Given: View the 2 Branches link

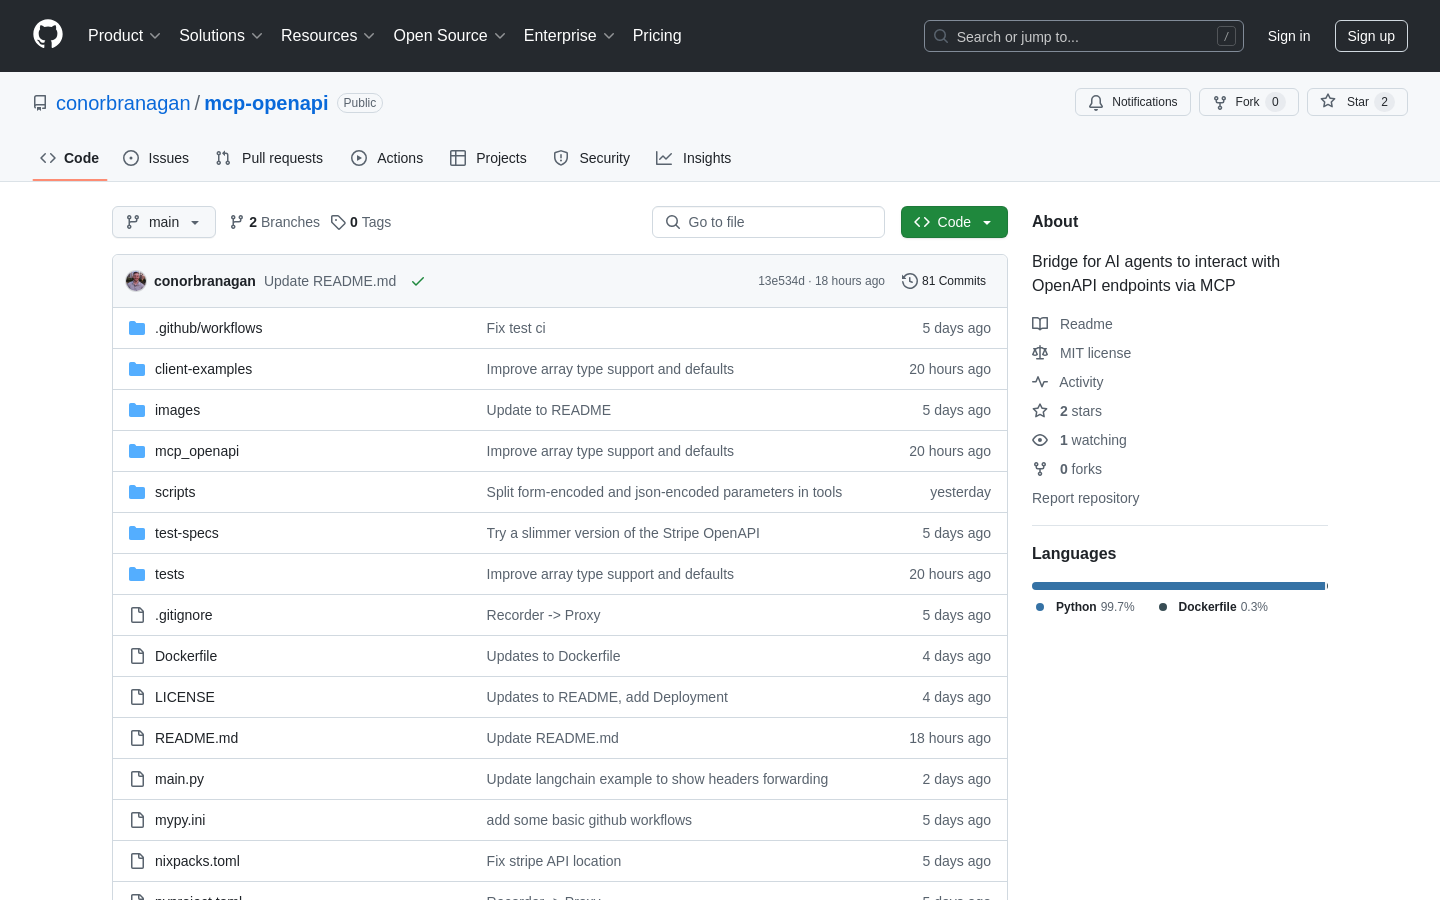Looking at the screenshot, I should (275, 222).
